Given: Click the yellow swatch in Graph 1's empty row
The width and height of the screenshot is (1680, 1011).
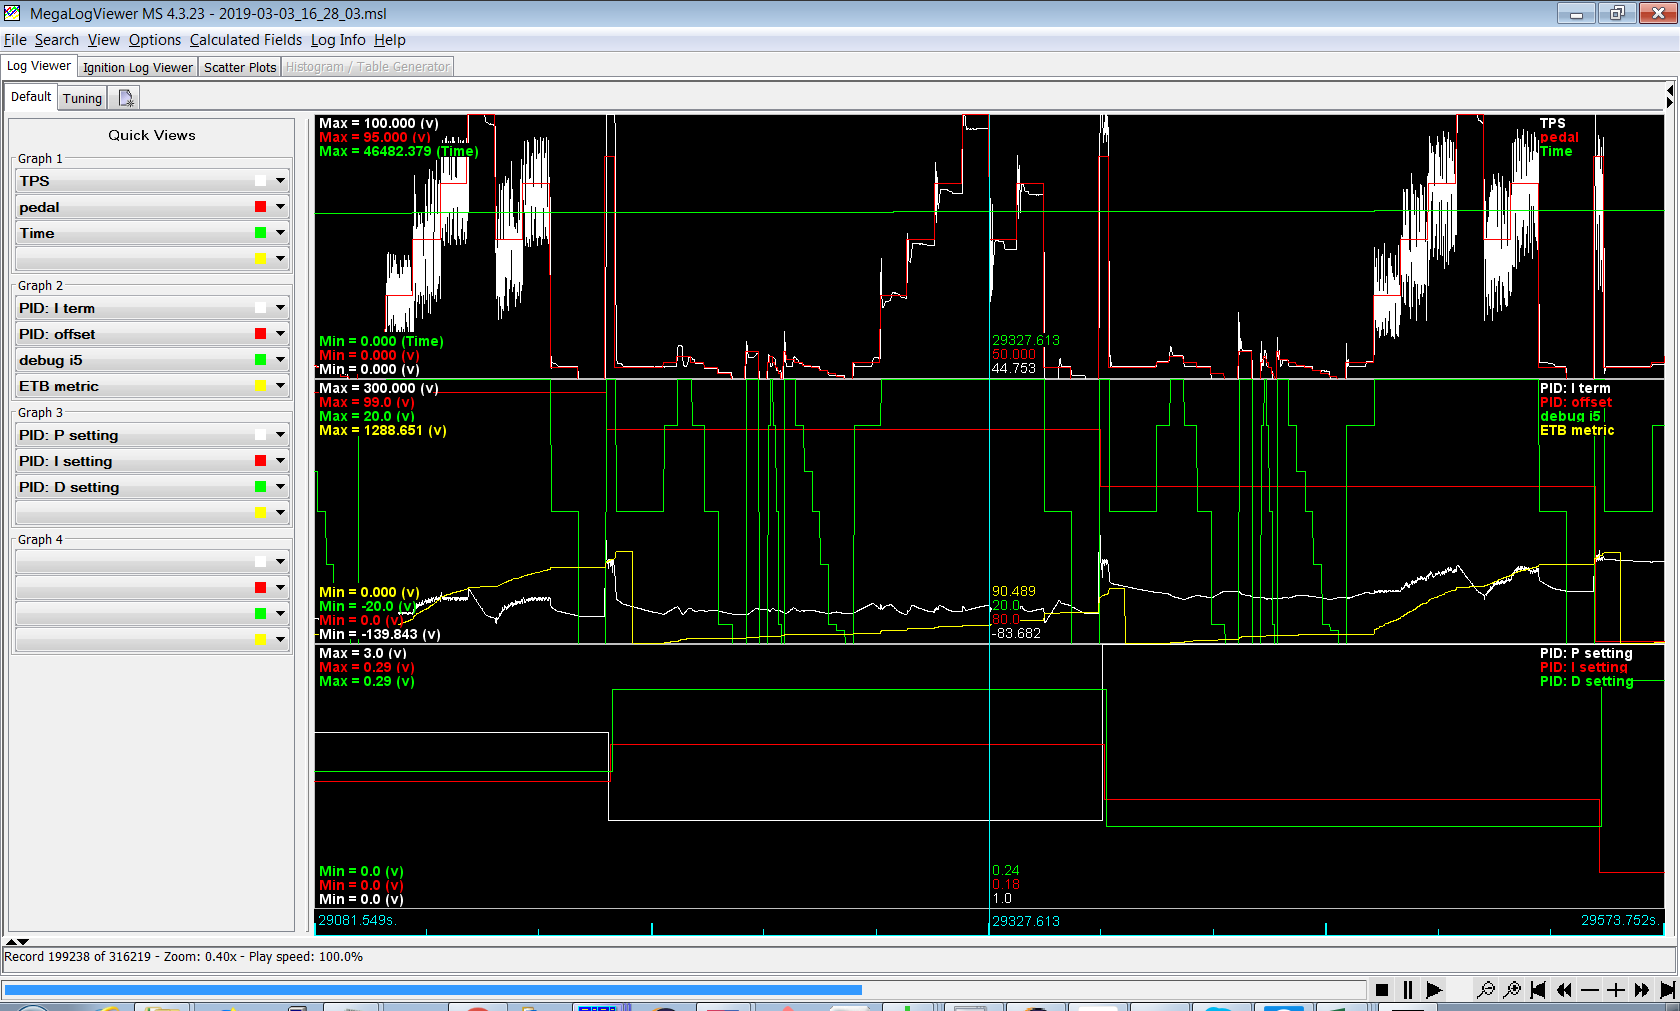Looking at the screenshot, I should (x=260, y=259).
